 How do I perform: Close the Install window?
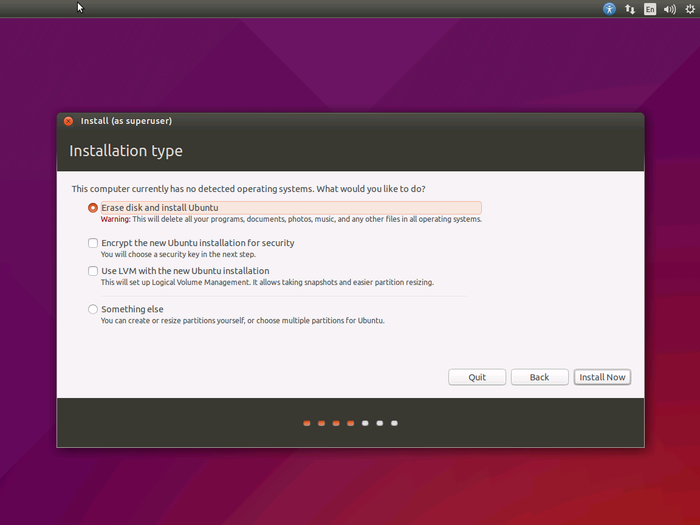point(68,121)
